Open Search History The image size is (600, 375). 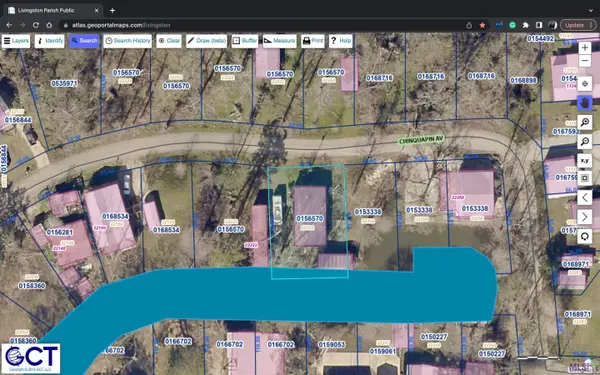pos(127,41)
